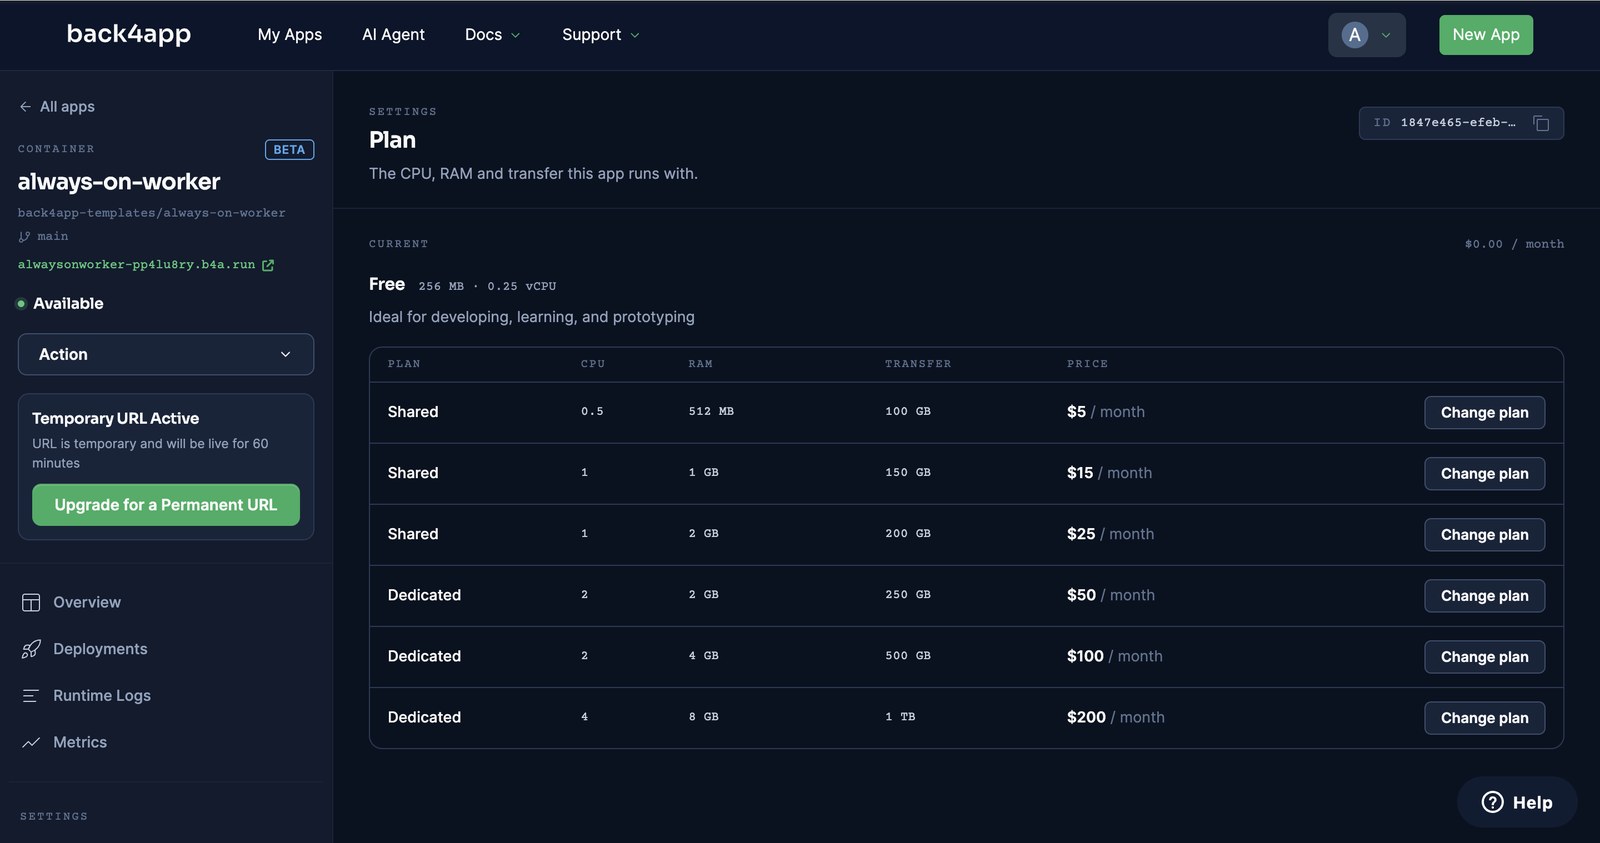The width and height of the screenshot is (1600, 843).
Task: Open the AI Agent page
Action: 393,34
